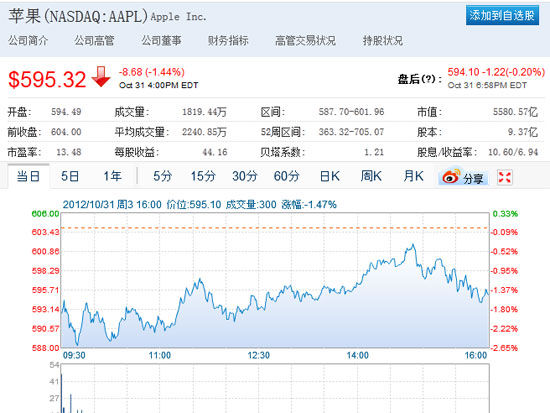Click the 前收盘 value 604.00

(66, 132)
